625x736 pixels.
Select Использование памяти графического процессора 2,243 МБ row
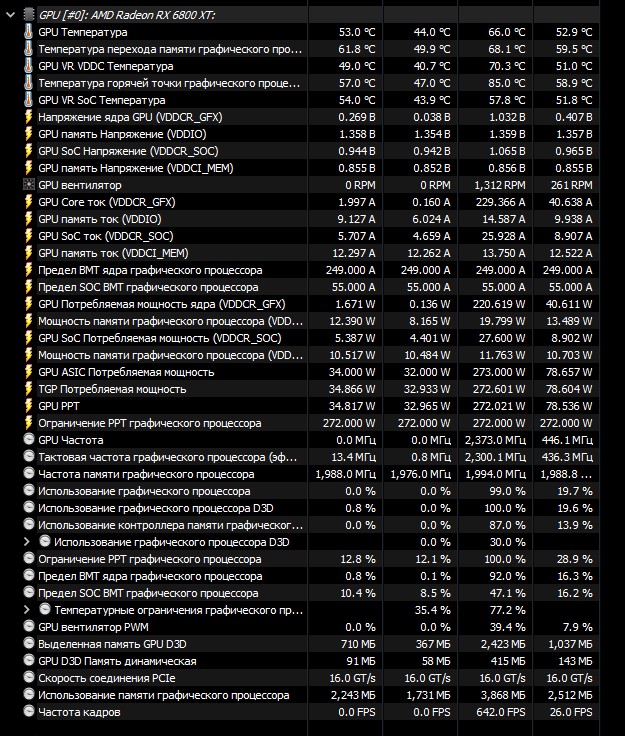pyautogui.click(x=311, y=695)
